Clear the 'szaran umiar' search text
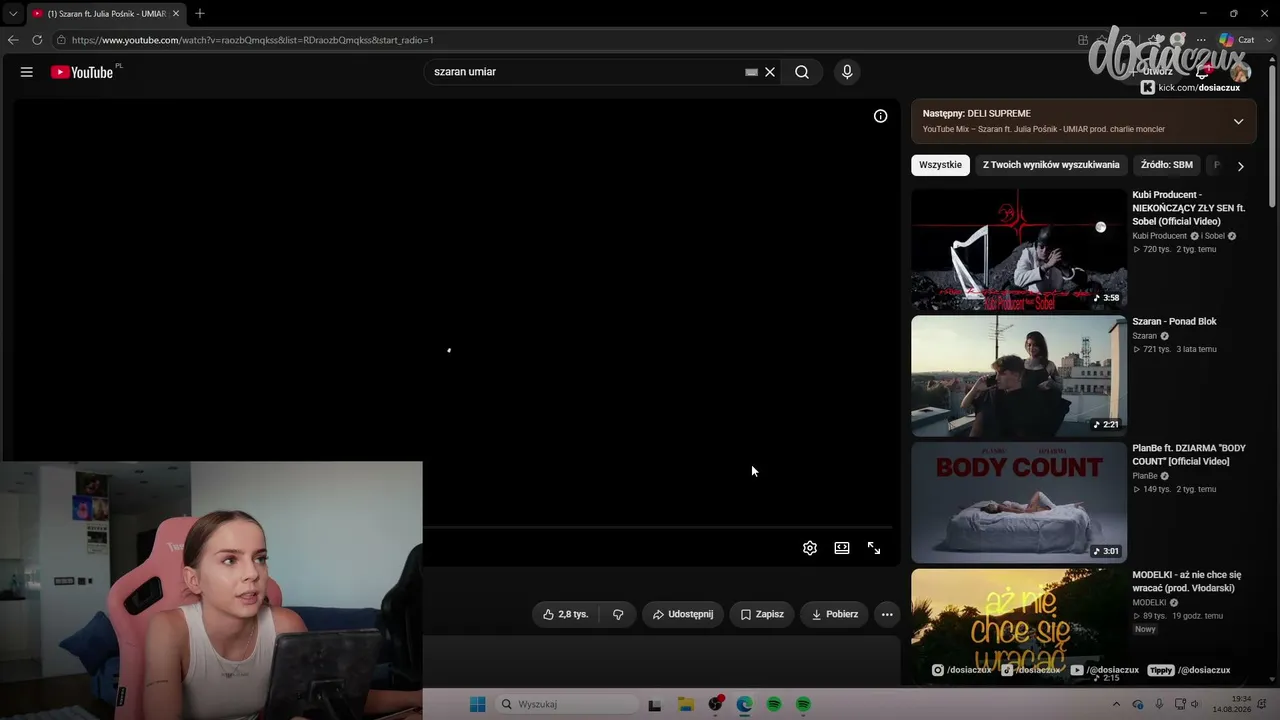The image size is (1280, 720). [x=770, y=72]
